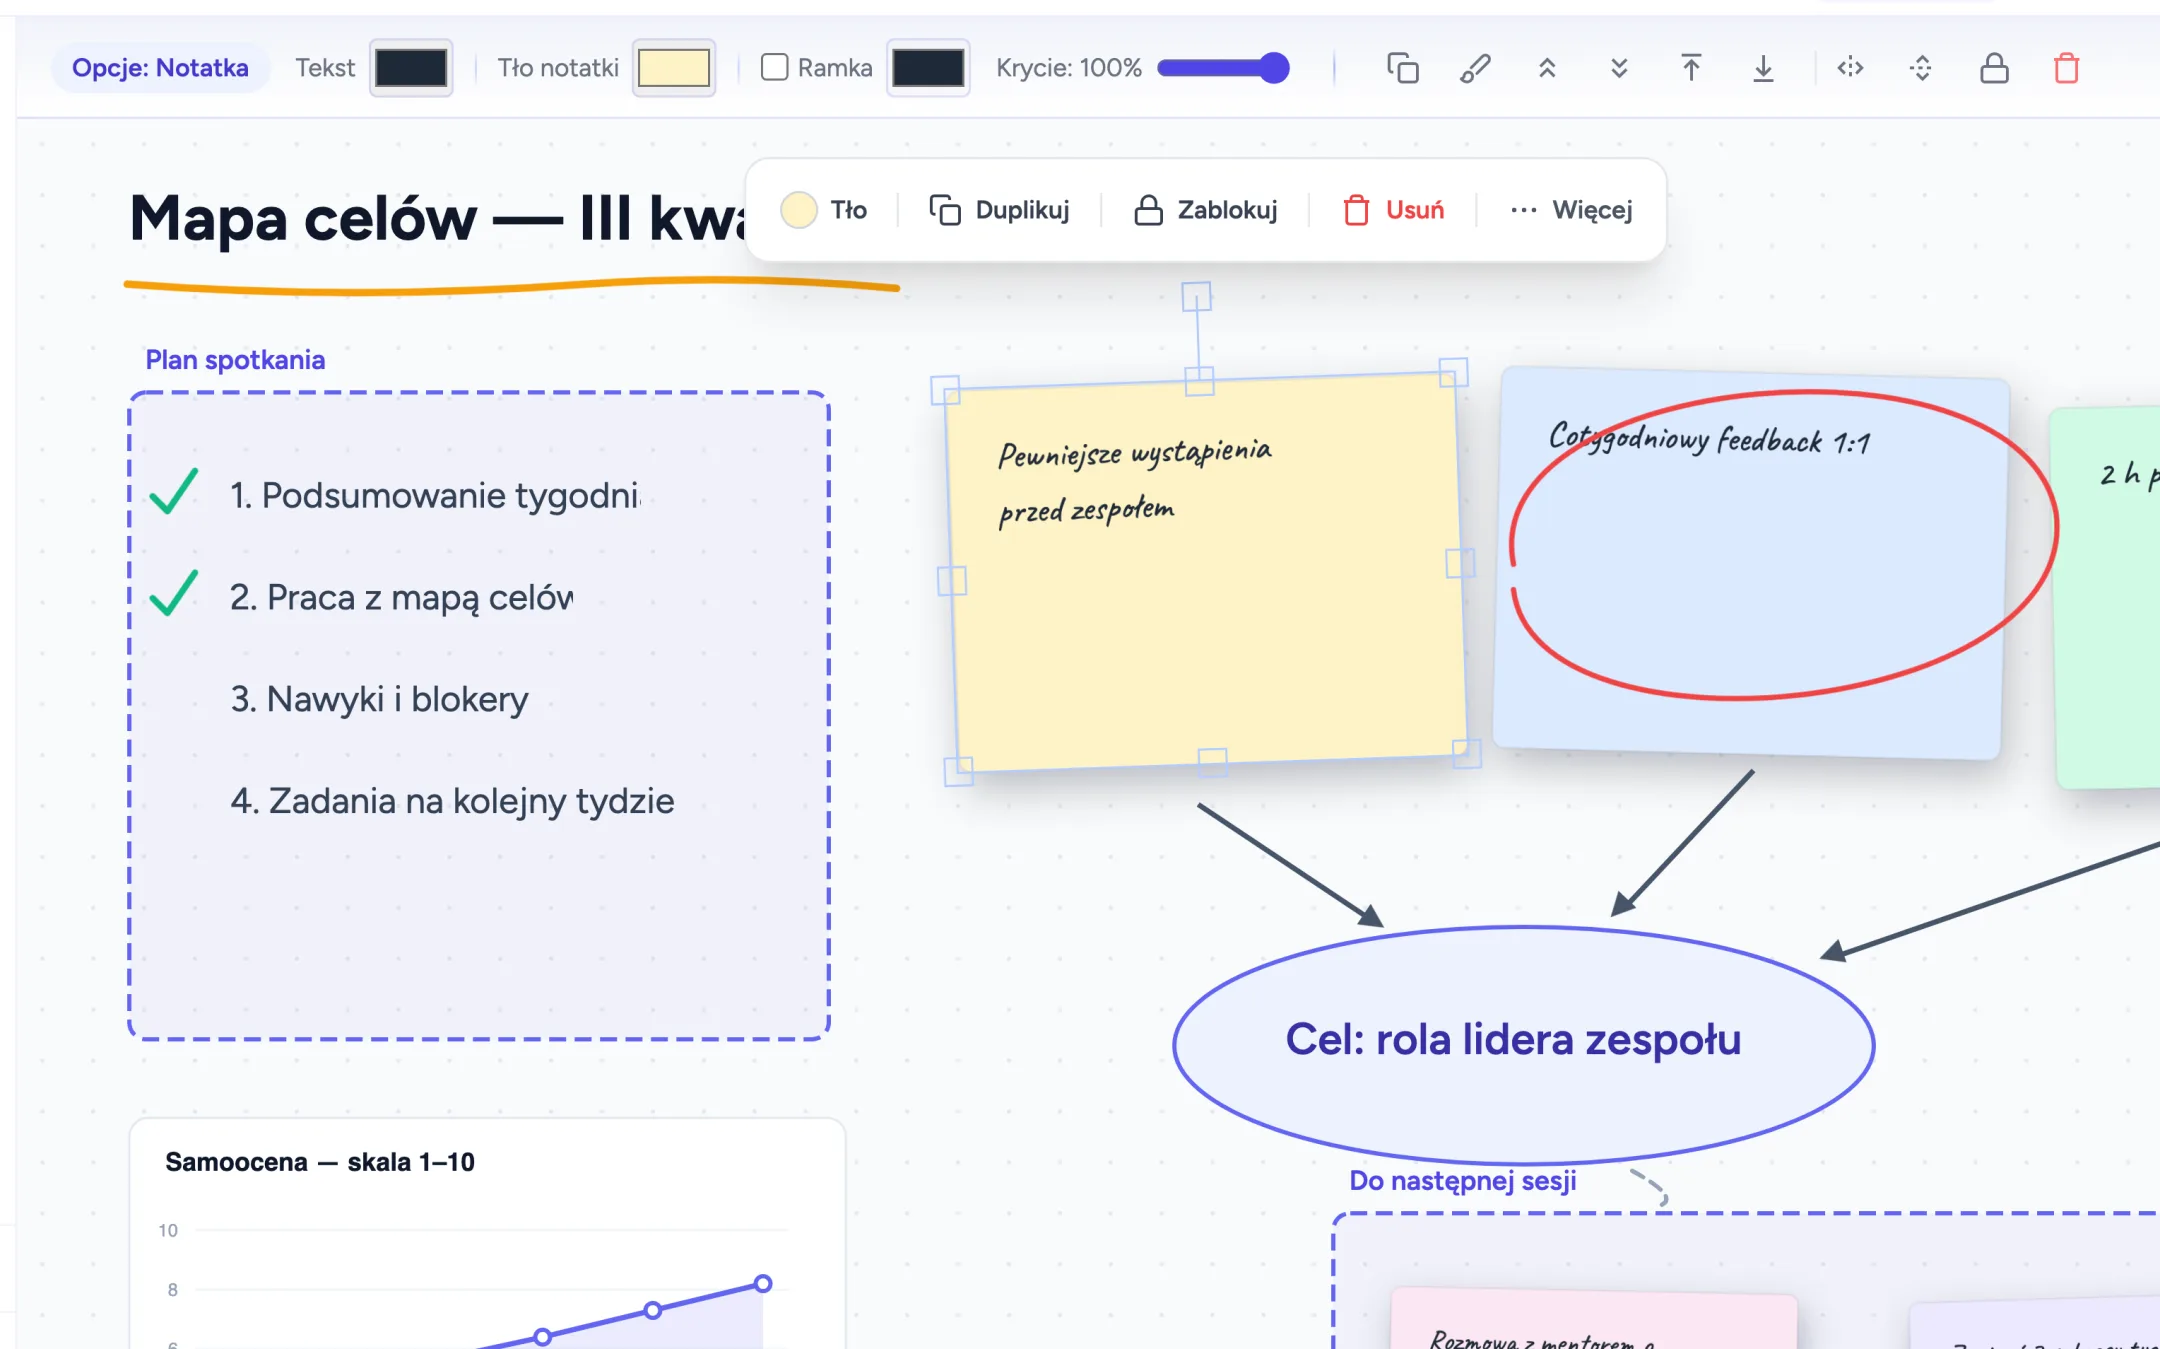Delete note using red trash toolbar icon
The height and width of the screenshot is (1349, 2160).
pyautogui.click(x=2066, y=68)
